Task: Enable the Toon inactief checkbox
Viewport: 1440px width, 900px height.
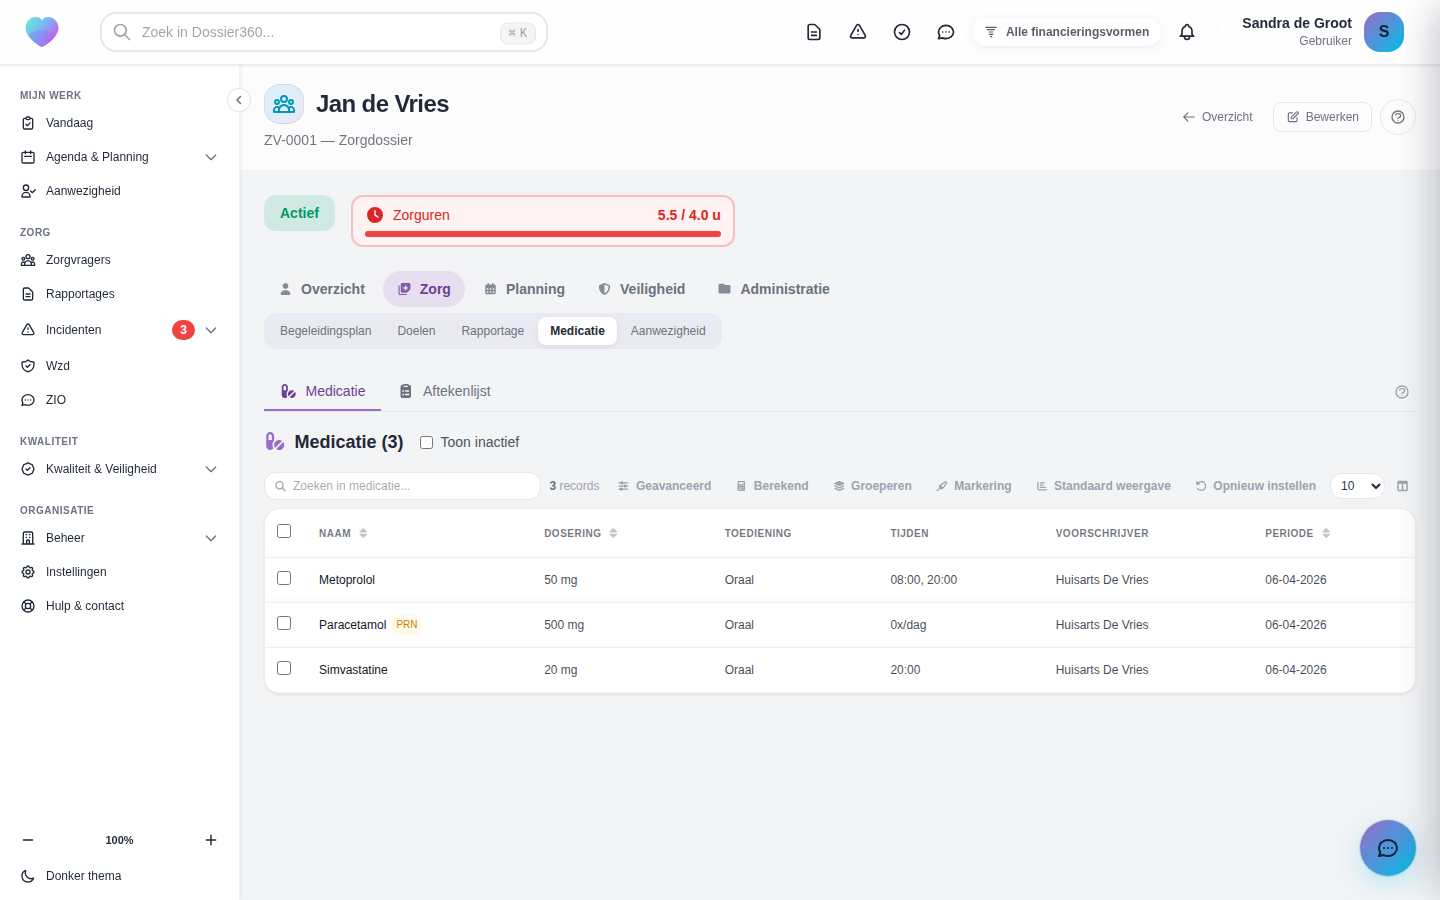Action: coord(426,442)
